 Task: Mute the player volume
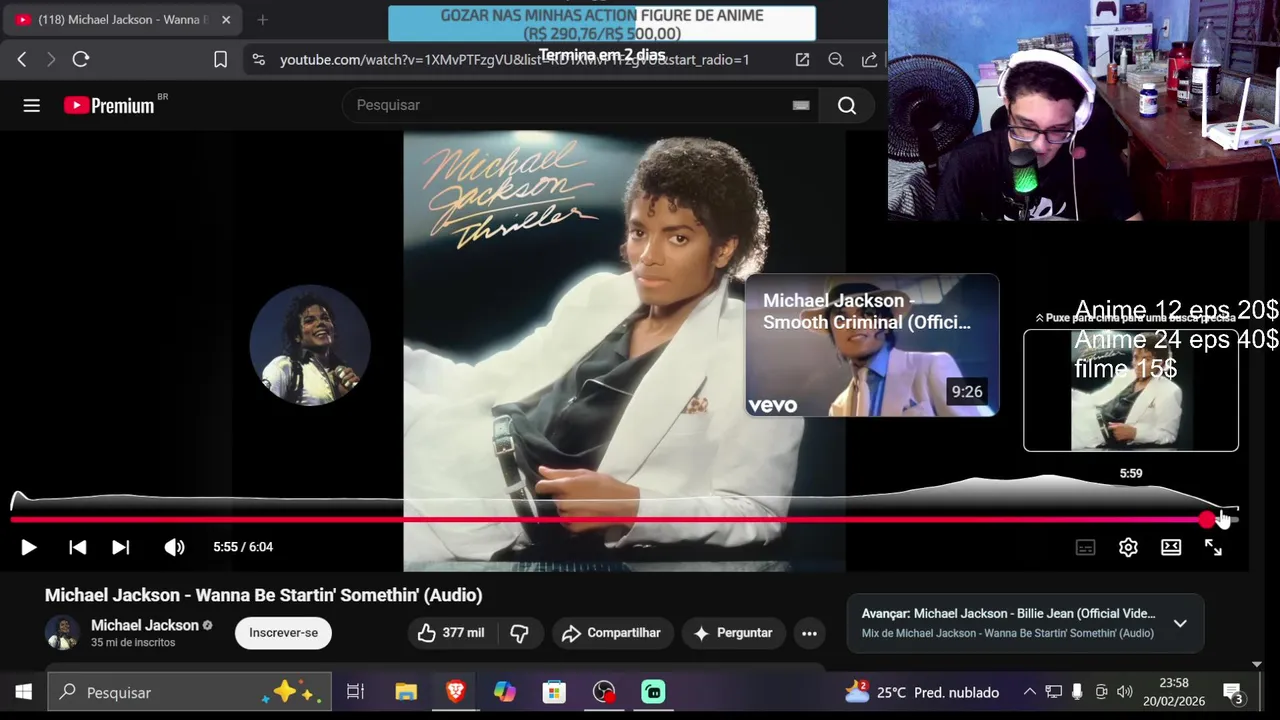[x=174, y=547]
